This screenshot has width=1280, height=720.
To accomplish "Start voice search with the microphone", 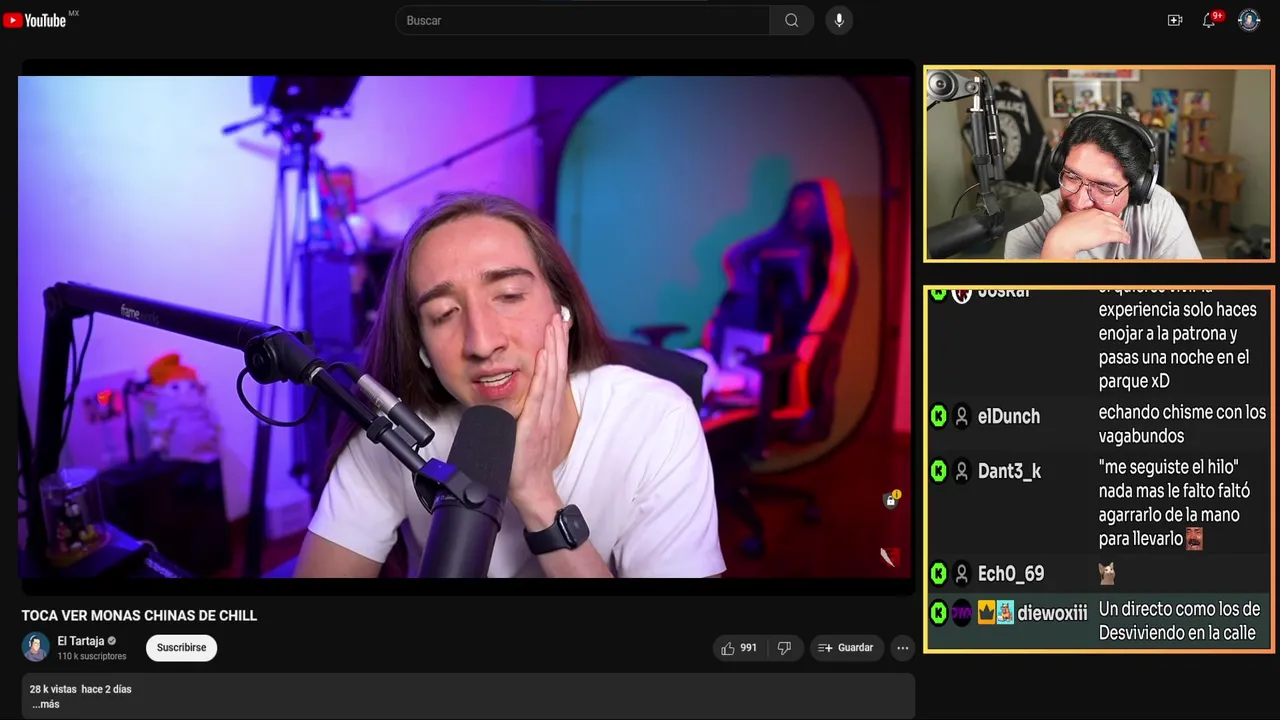I will (x=839, y=20).
